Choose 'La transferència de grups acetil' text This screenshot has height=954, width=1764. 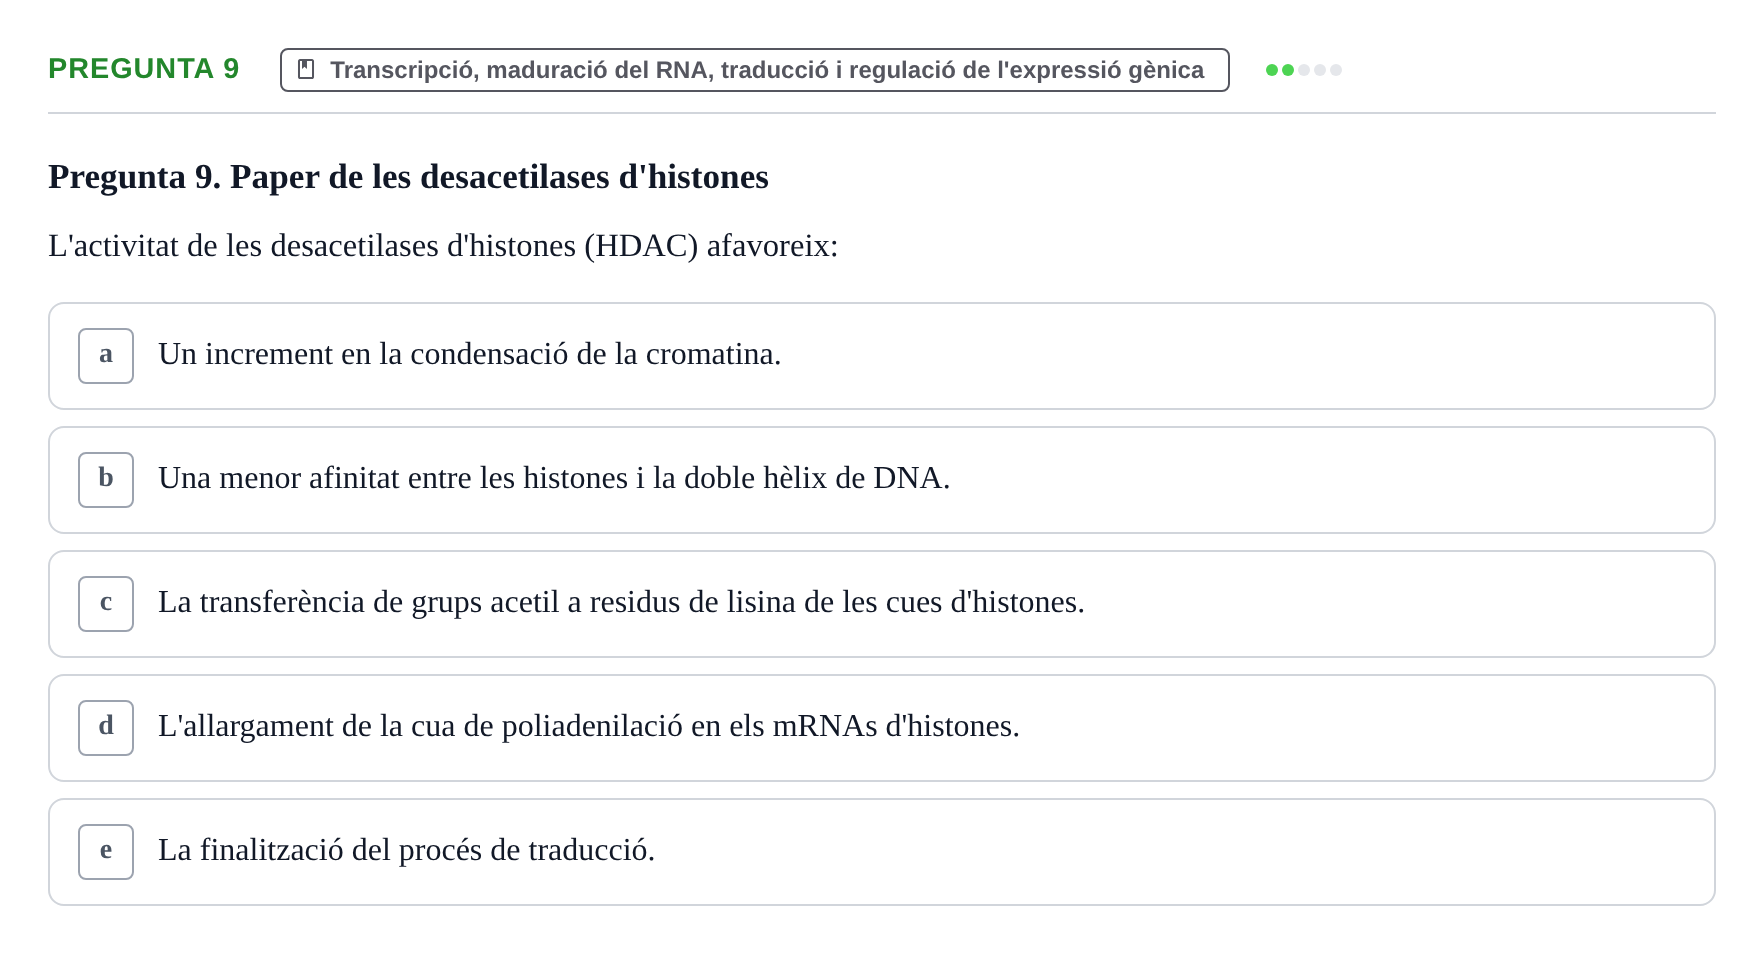pyautogui.click(x=621, y=602)
